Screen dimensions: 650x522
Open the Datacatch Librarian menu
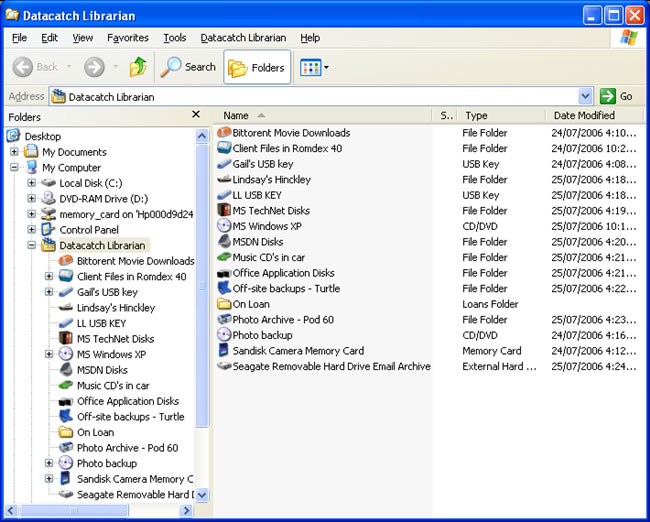[243, 38]
